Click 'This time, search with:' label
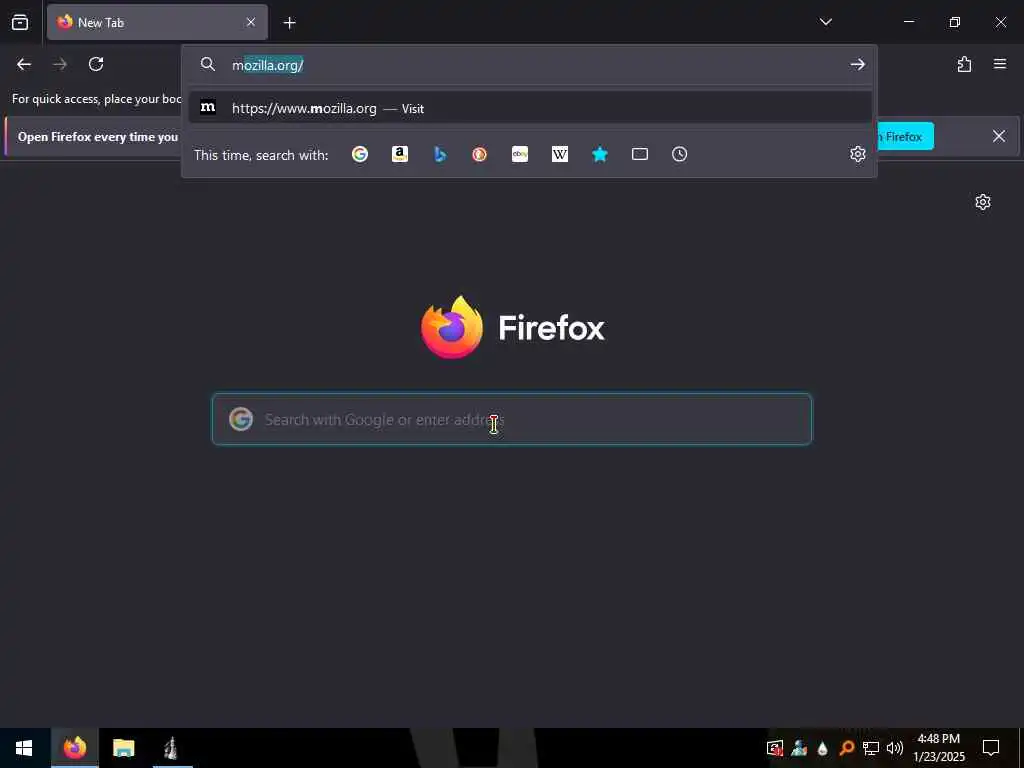The width and height of the screenshot is (1024, 768). (261, 155)
